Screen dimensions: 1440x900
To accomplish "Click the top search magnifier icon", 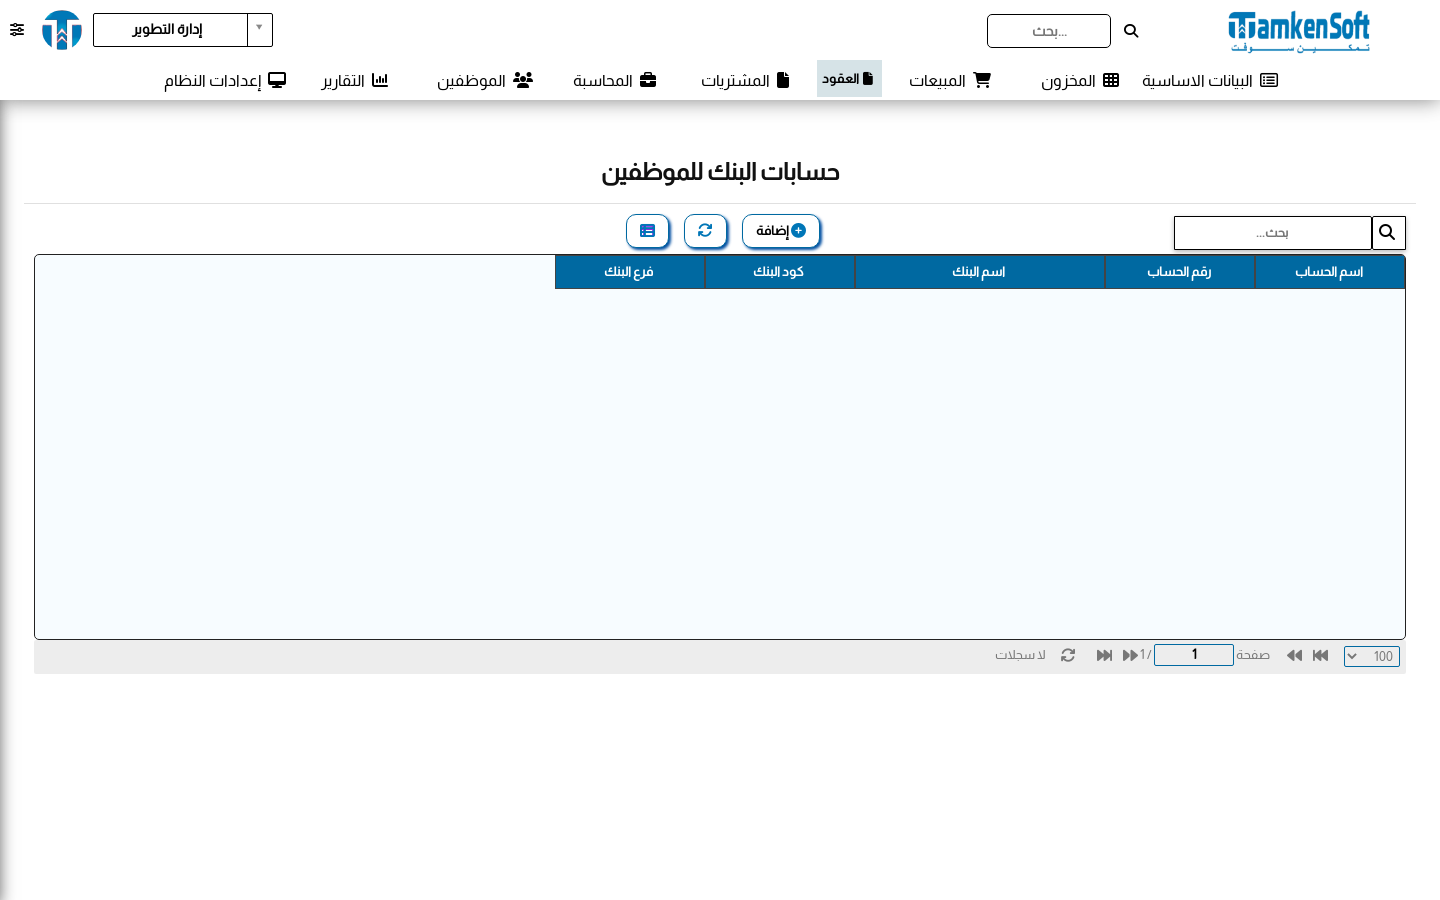I will (1131, 31).
